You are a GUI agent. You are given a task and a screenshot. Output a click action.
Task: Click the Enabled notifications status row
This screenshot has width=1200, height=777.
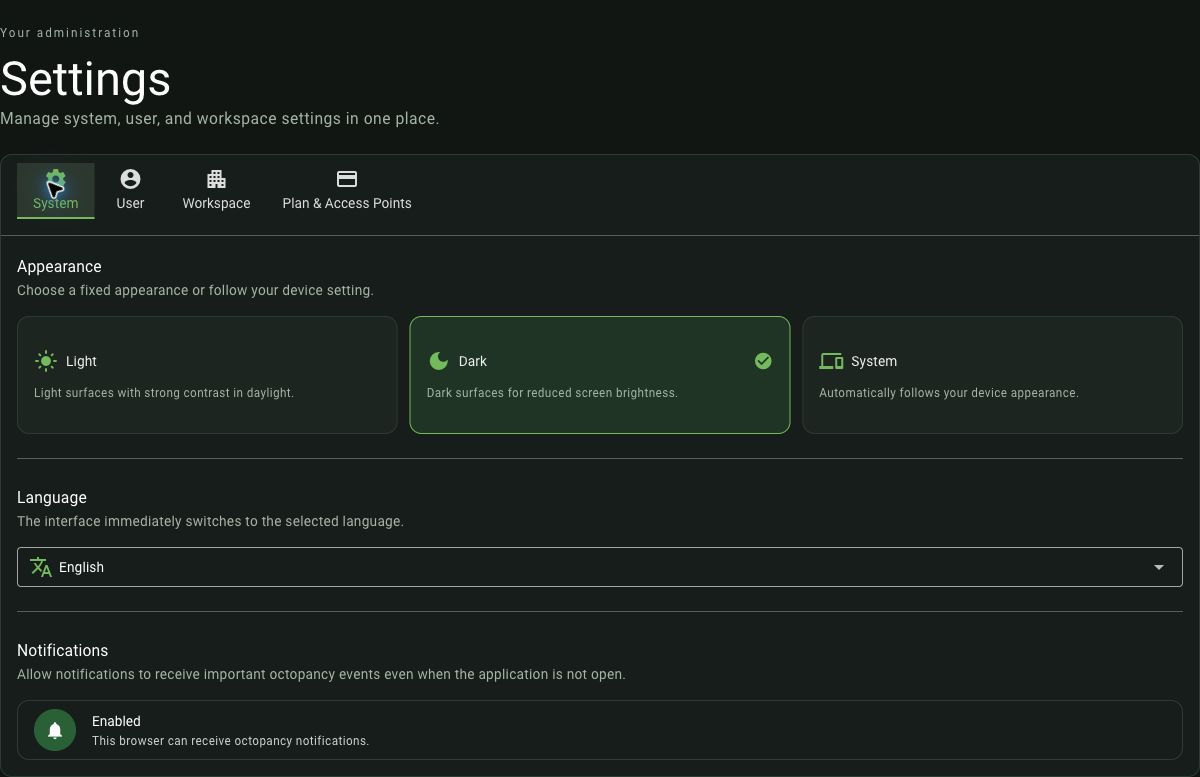(600, 730)
